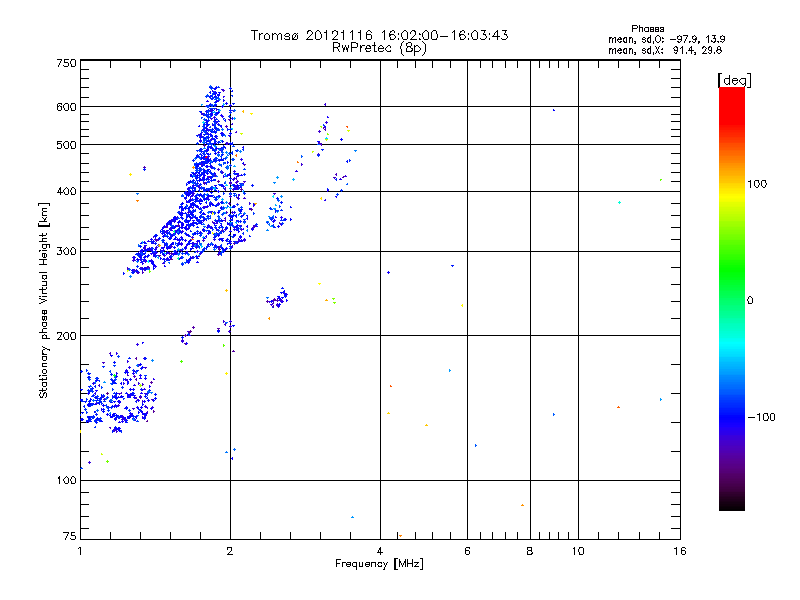The width and height of the screenshot is (800, 600).
Task: Click y-axis tick label '400'
Action: point(66,191)
